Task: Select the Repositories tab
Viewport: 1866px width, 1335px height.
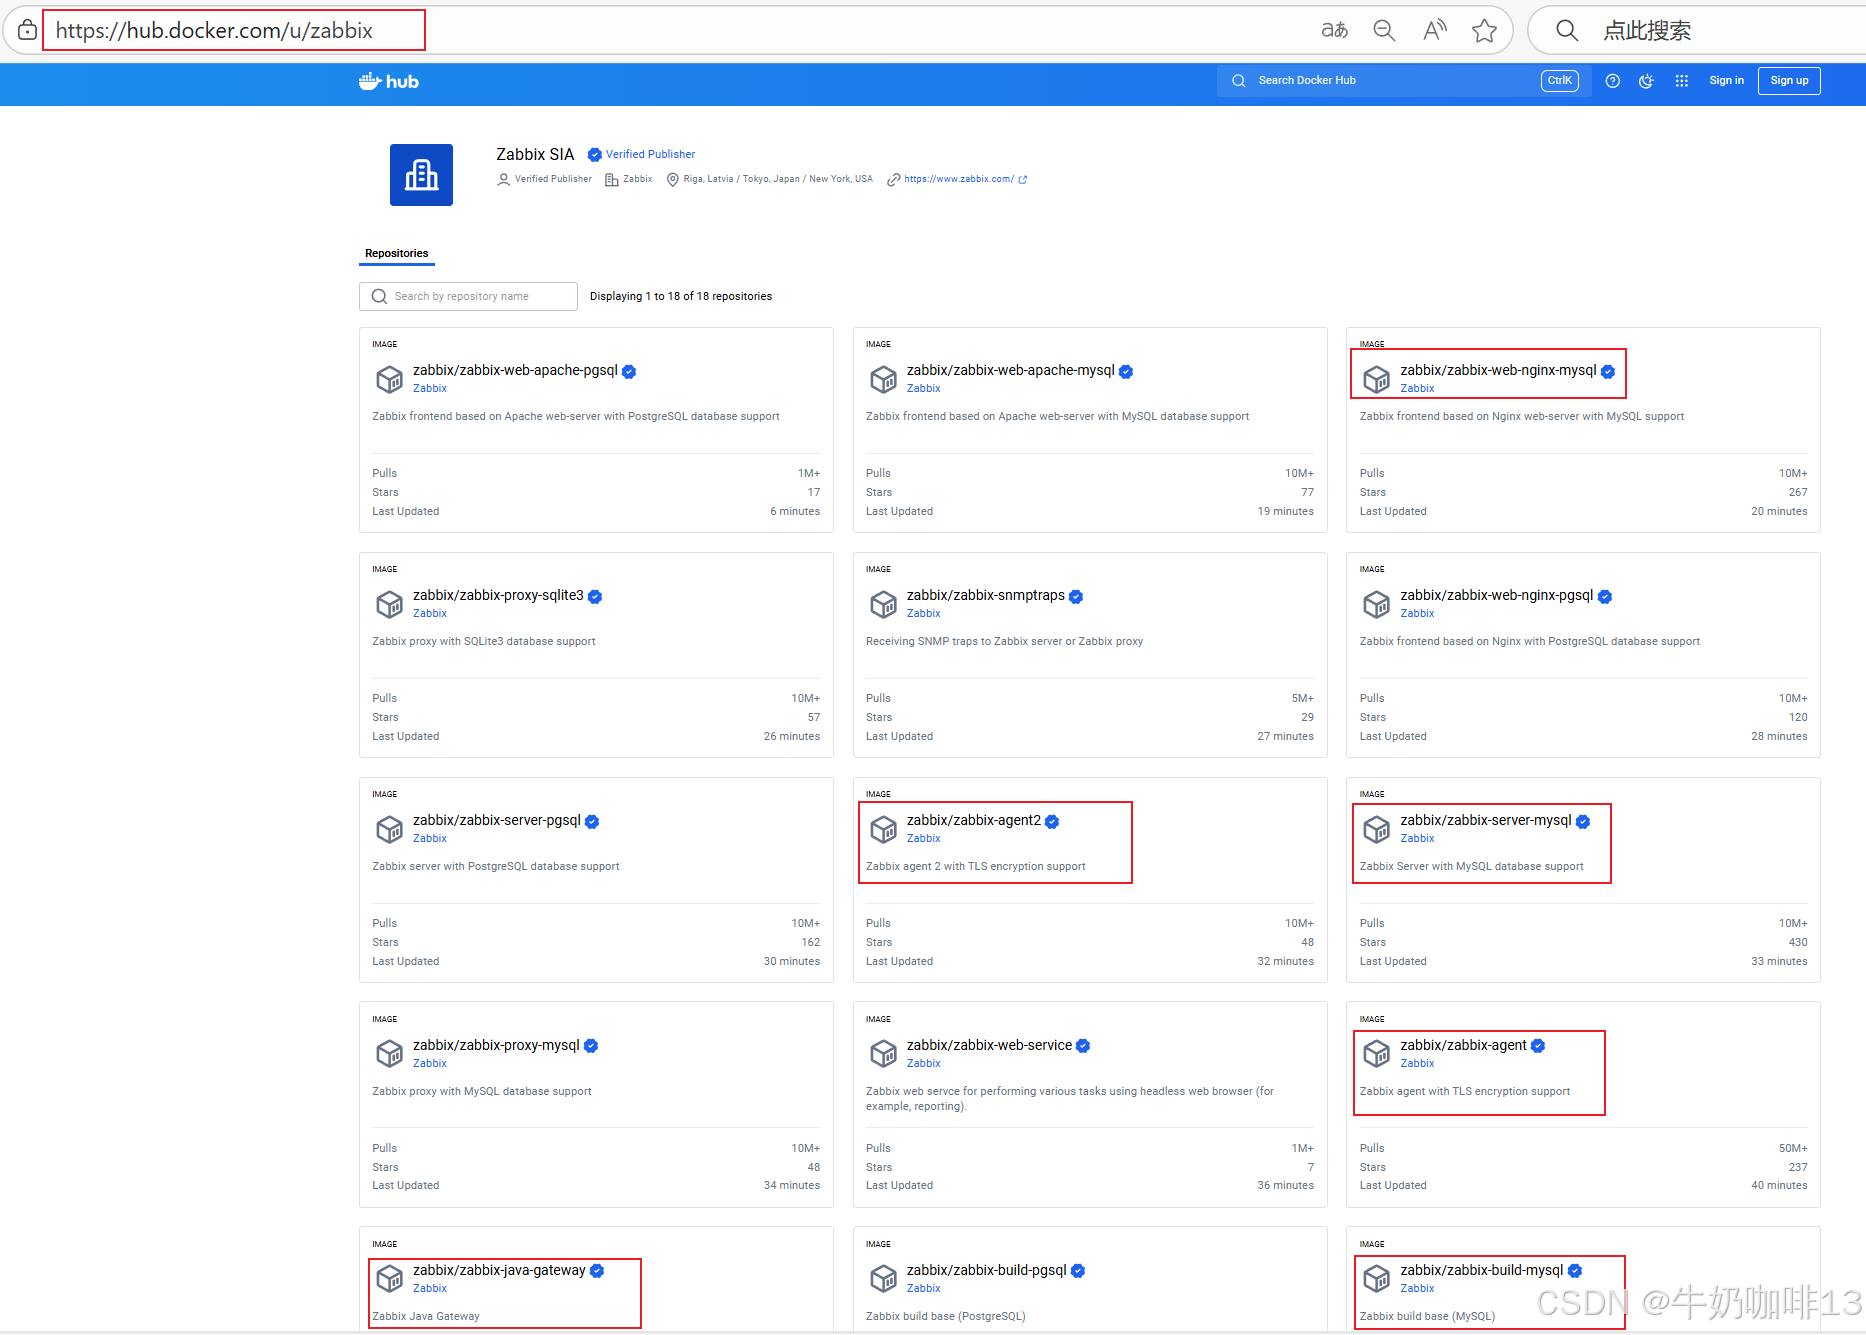Action: pos(397,253)
